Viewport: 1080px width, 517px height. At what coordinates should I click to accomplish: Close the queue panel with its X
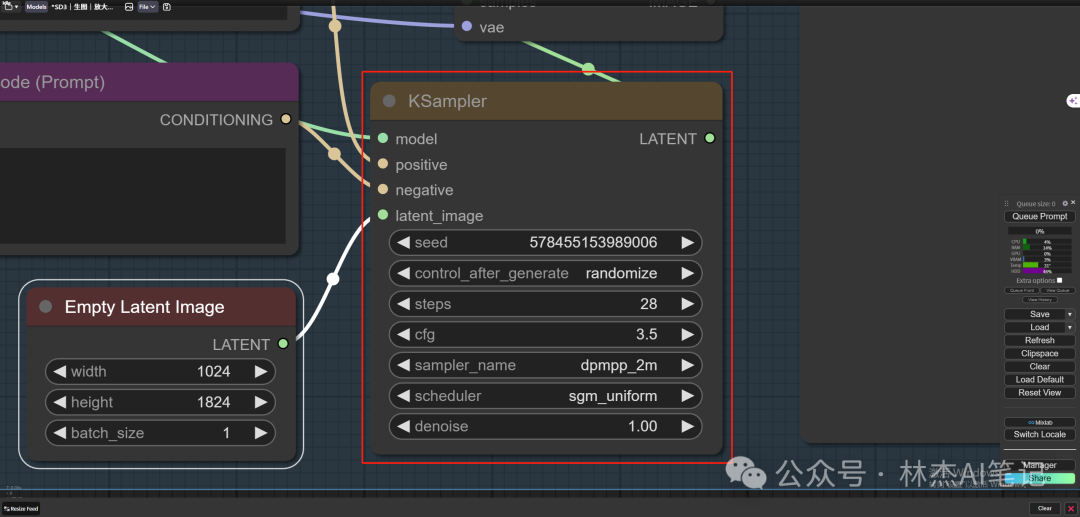(1073, 202)
